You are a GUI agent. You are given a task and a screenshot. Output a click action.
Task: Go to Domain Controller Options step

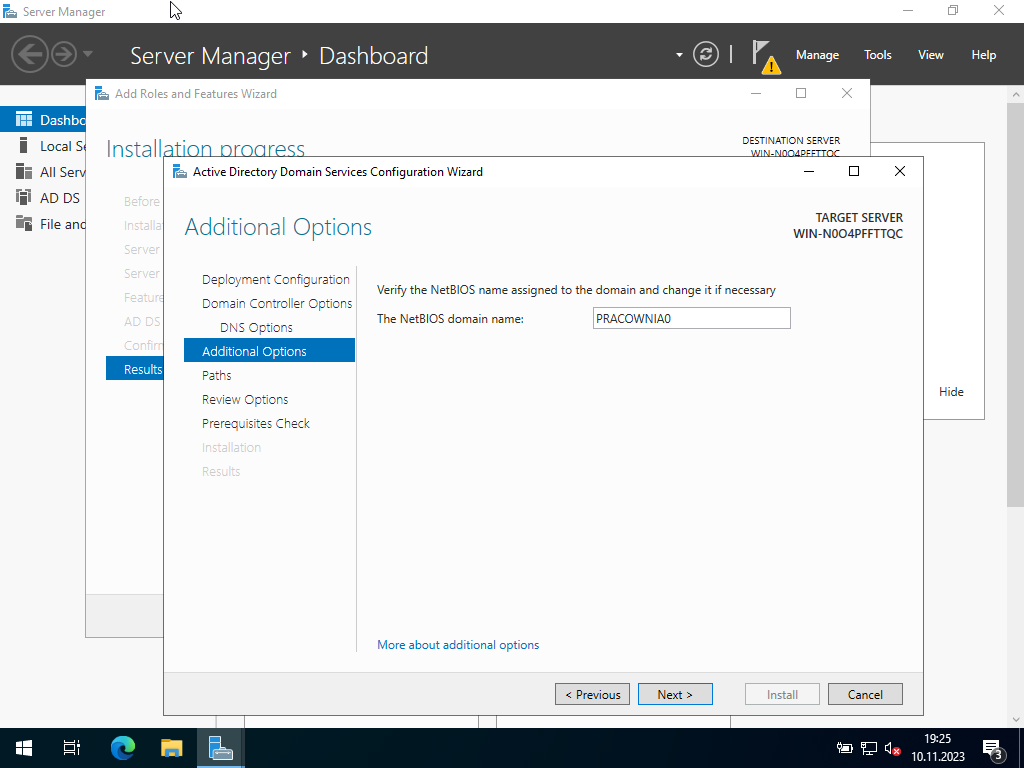pyautogui.click(x=277, y=304)
